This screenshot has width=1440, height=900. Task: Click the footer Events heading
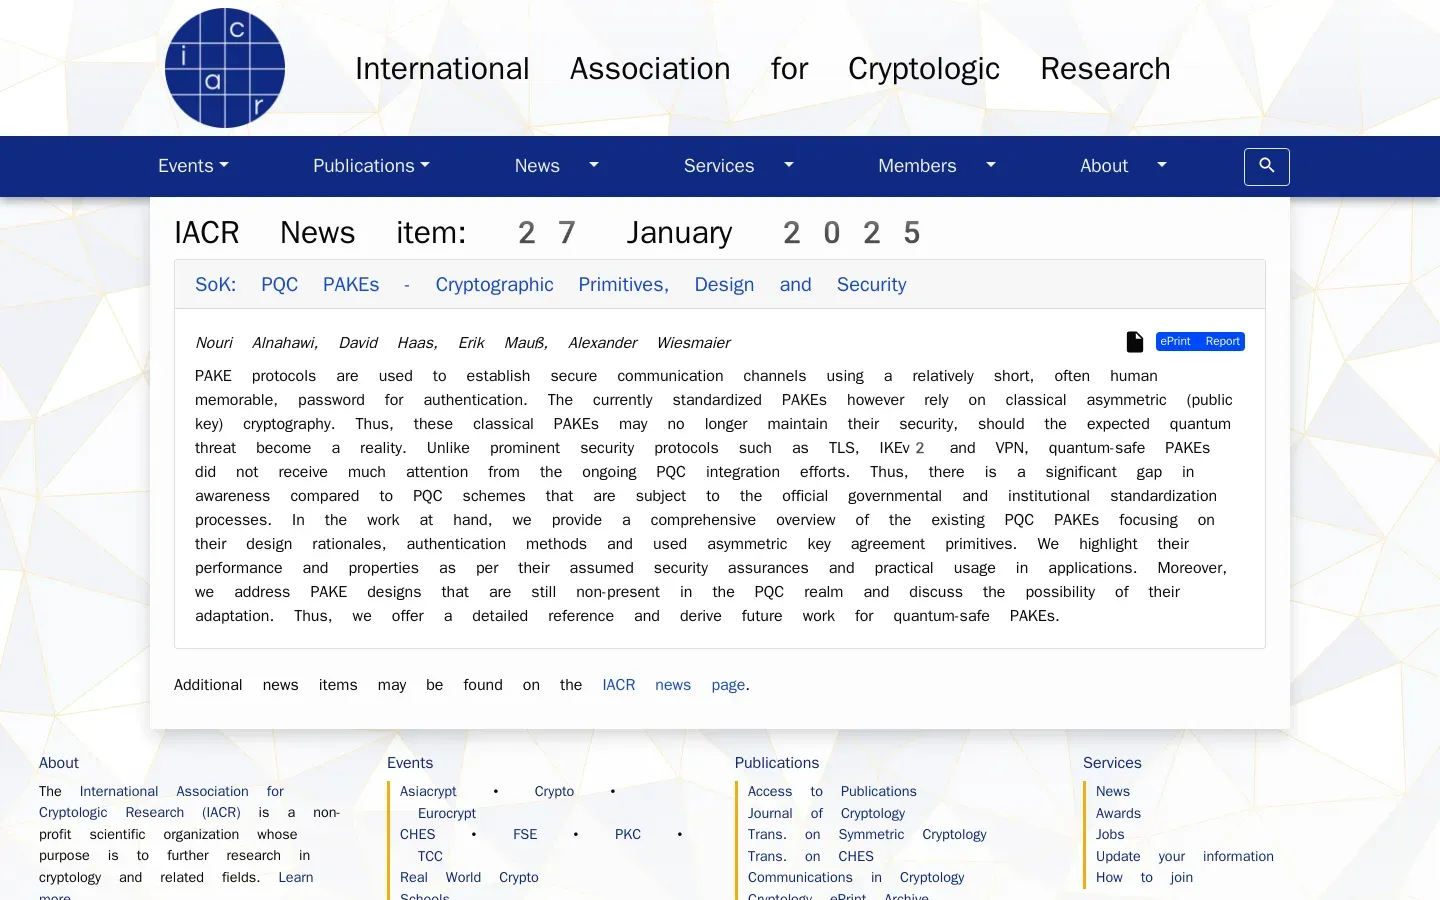pos(410,763)
